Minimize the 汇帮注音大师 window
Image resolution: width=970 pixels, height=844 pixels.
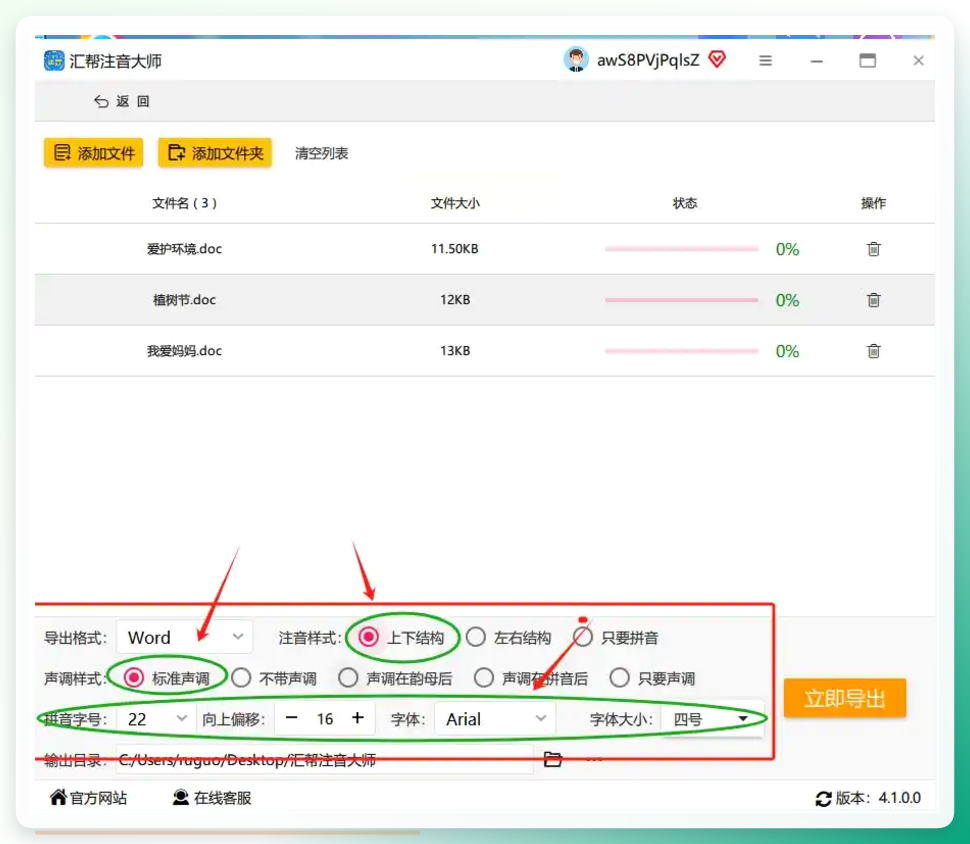[817, 61]
